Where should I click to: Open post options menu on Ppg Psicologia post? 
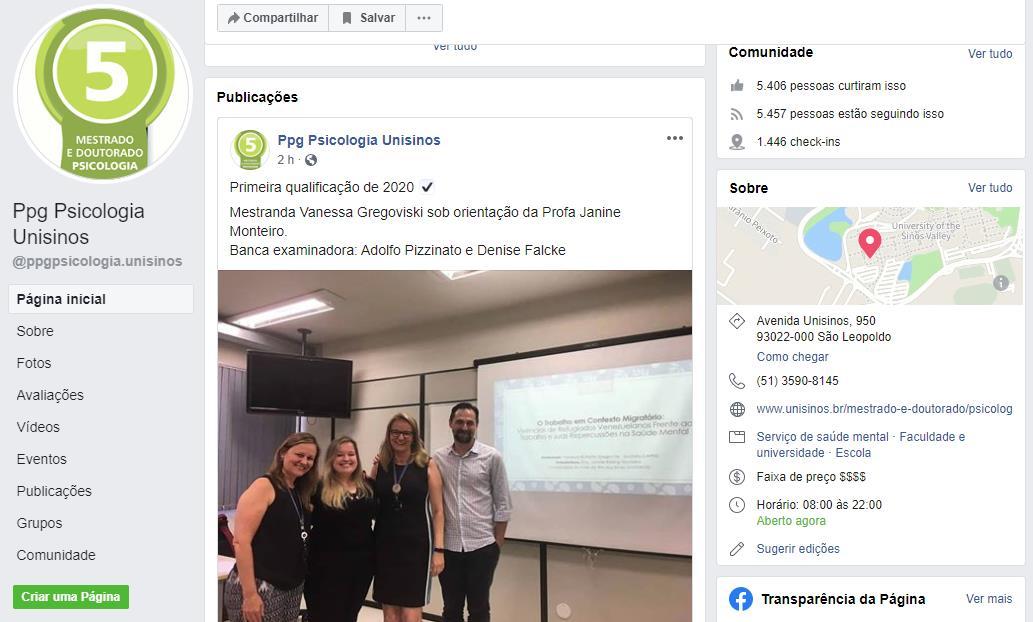point(675,138)
